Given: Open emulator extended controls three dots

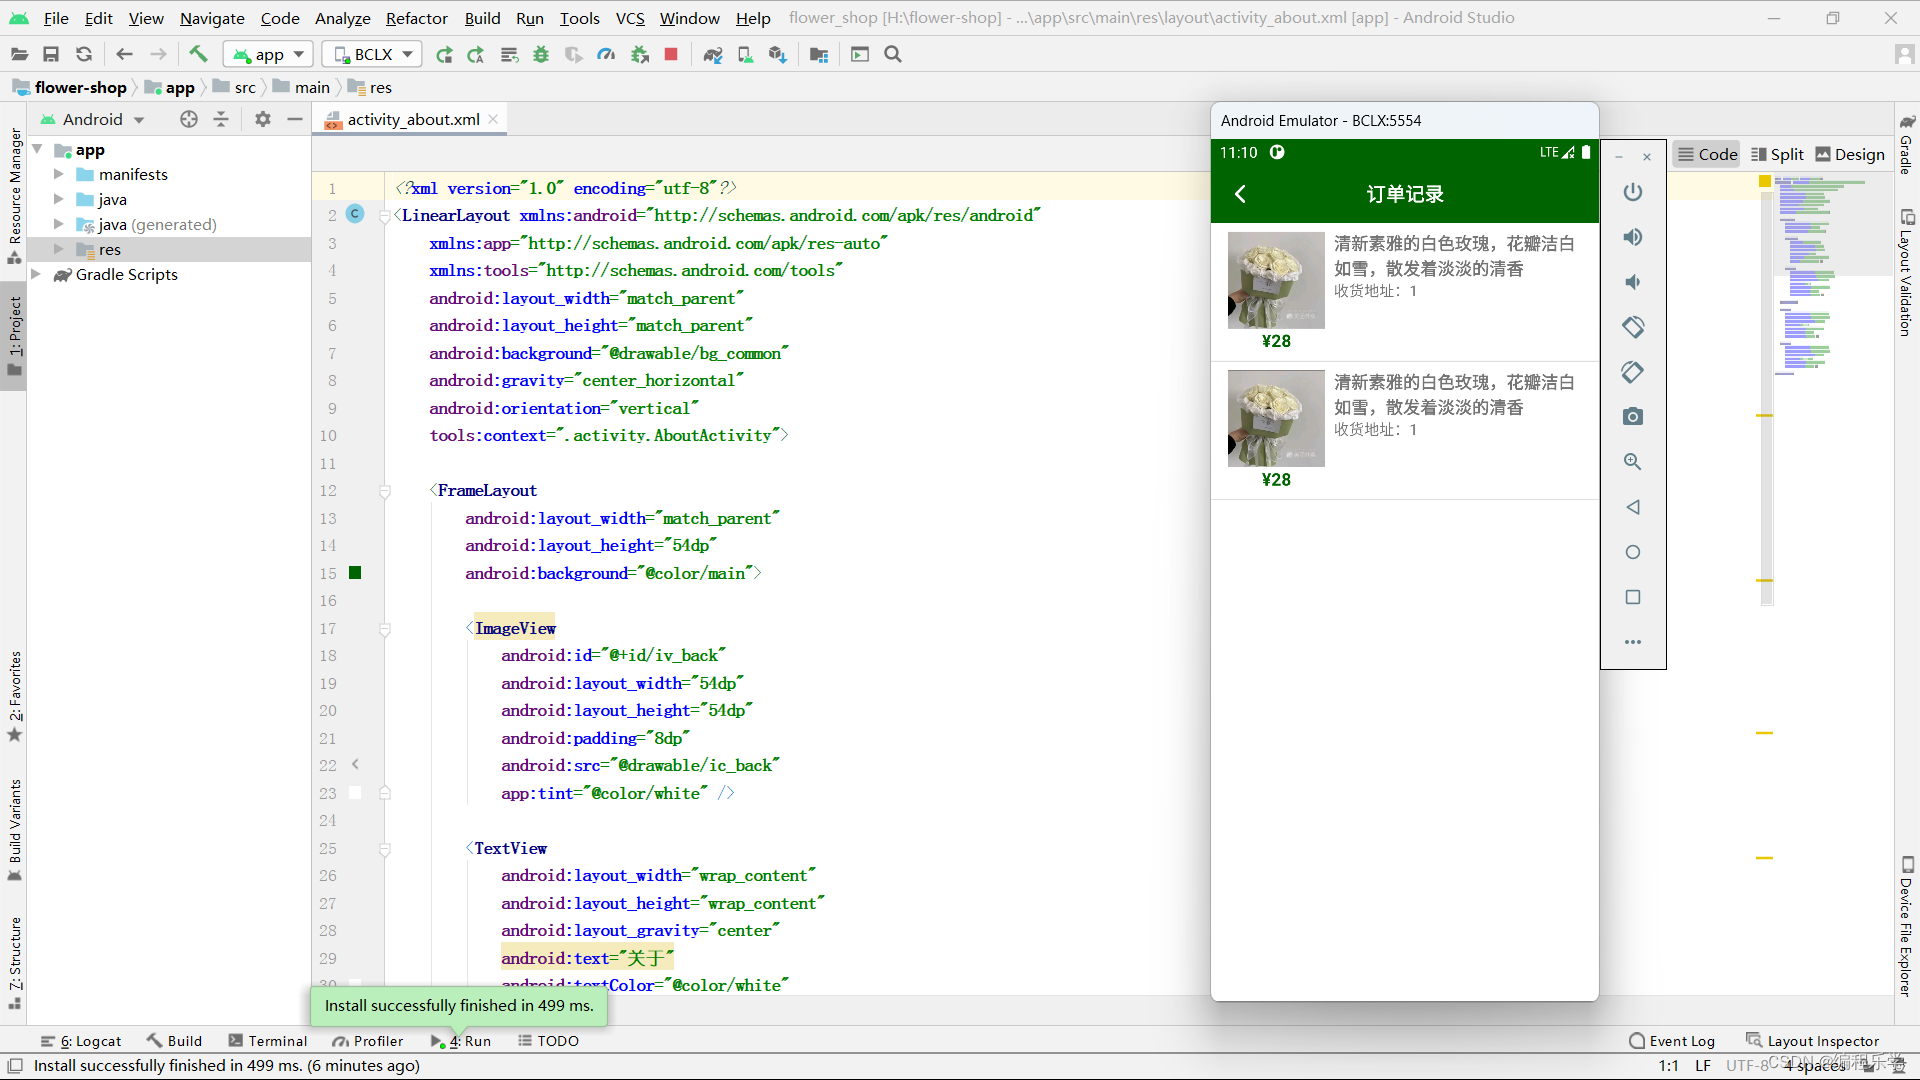Looking at the screenshot, I should point(1633,642).
